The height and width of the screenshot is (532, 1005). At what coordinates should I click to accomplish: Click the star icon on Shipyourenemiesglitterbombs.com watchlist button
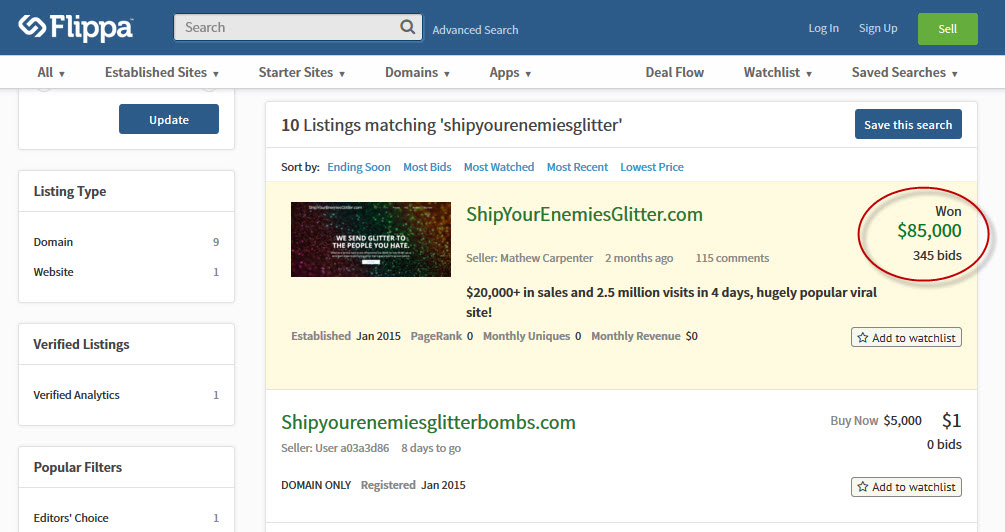click(x=863, y=486)
